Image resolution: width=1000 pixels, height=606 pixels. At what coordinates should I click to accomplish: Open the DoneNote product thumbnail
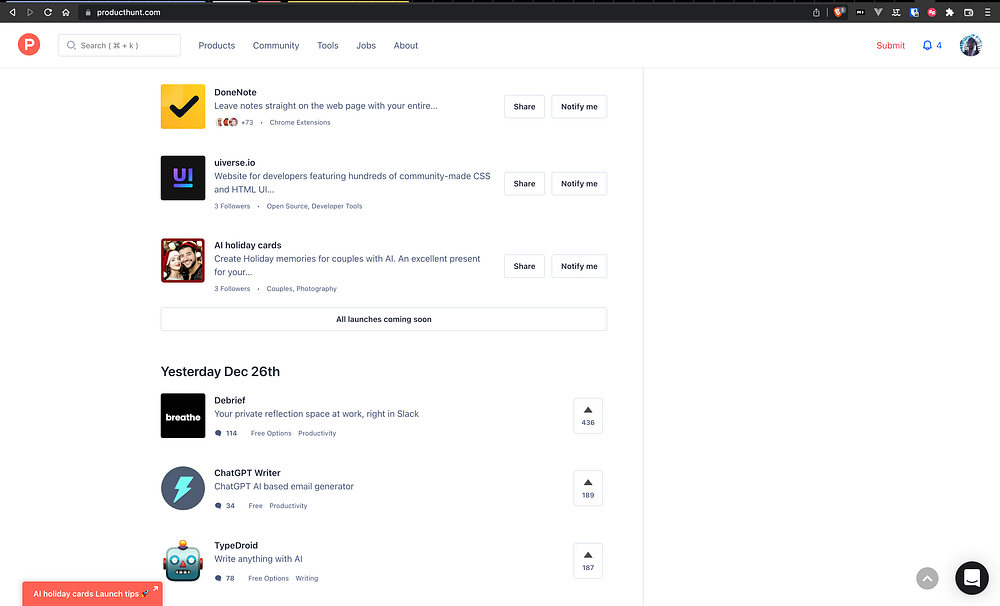click(183, 107)
